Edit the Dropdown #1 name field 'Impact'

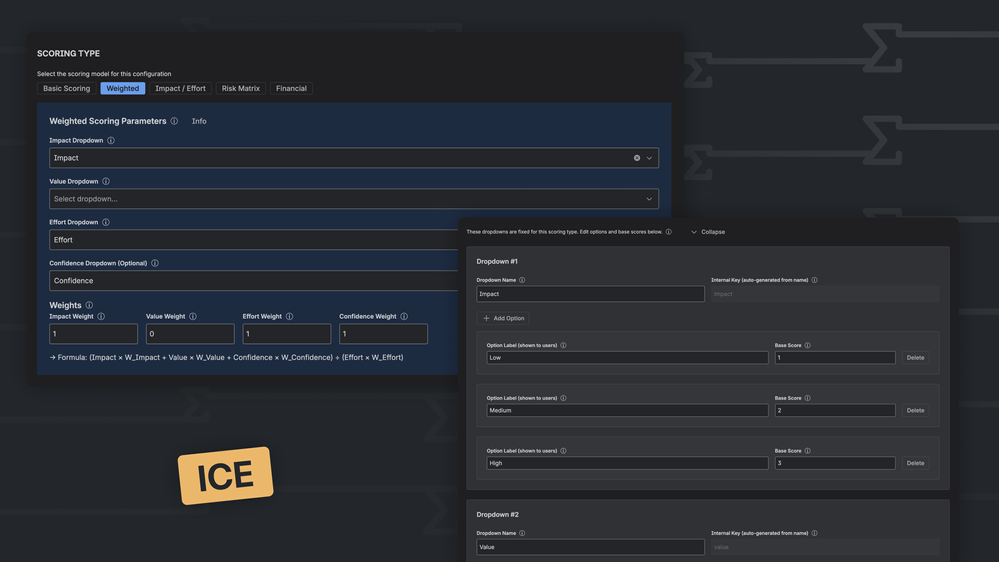click(590, 294)
